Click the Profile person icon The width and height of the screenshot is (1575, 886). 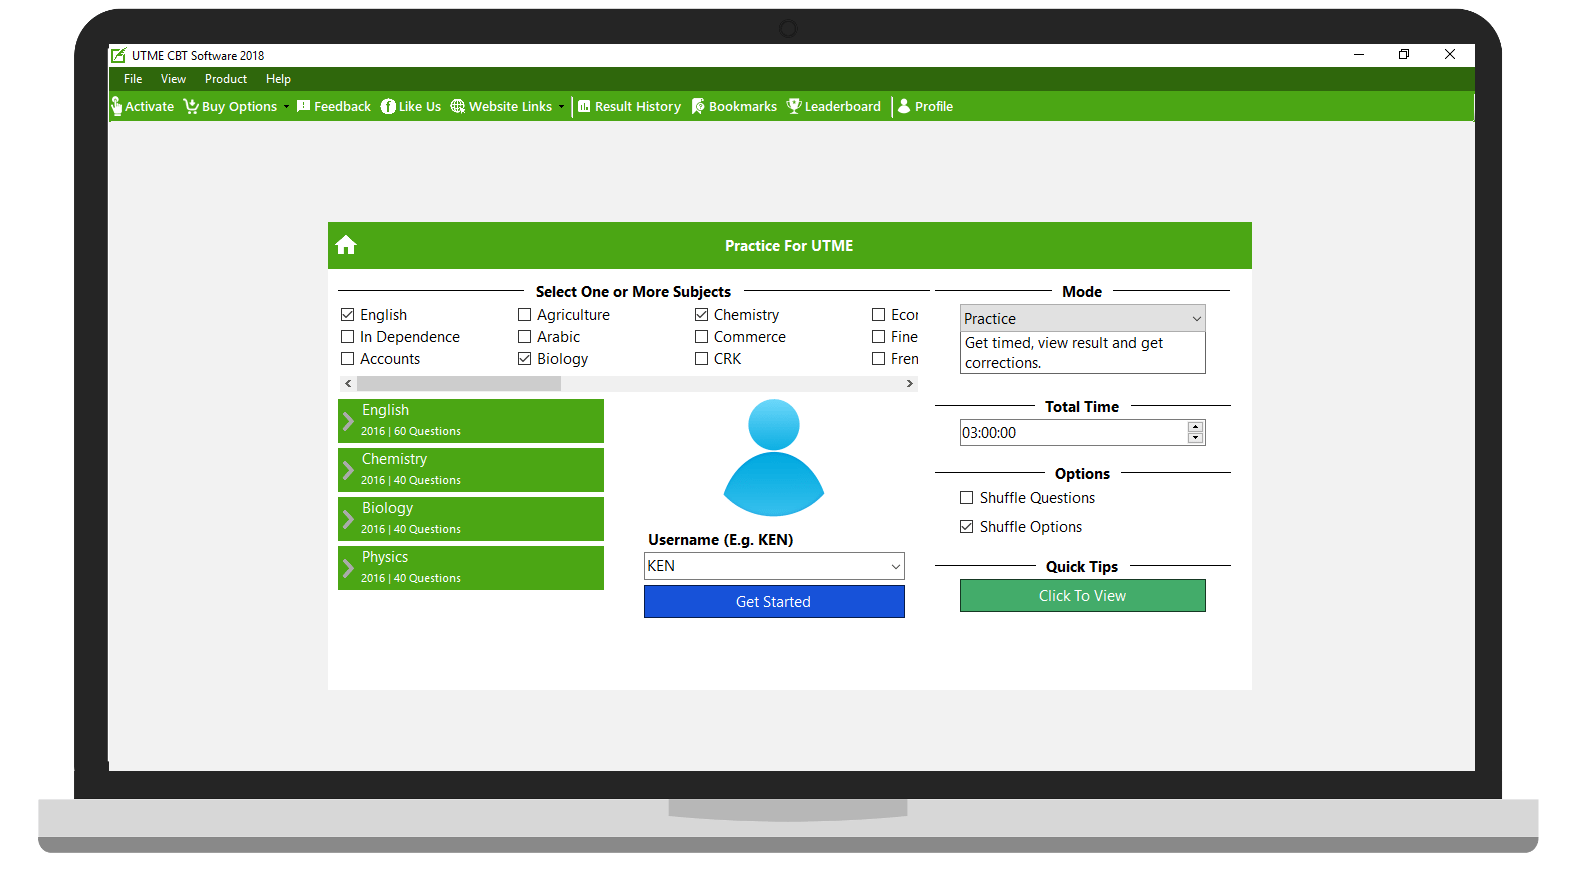904,106
